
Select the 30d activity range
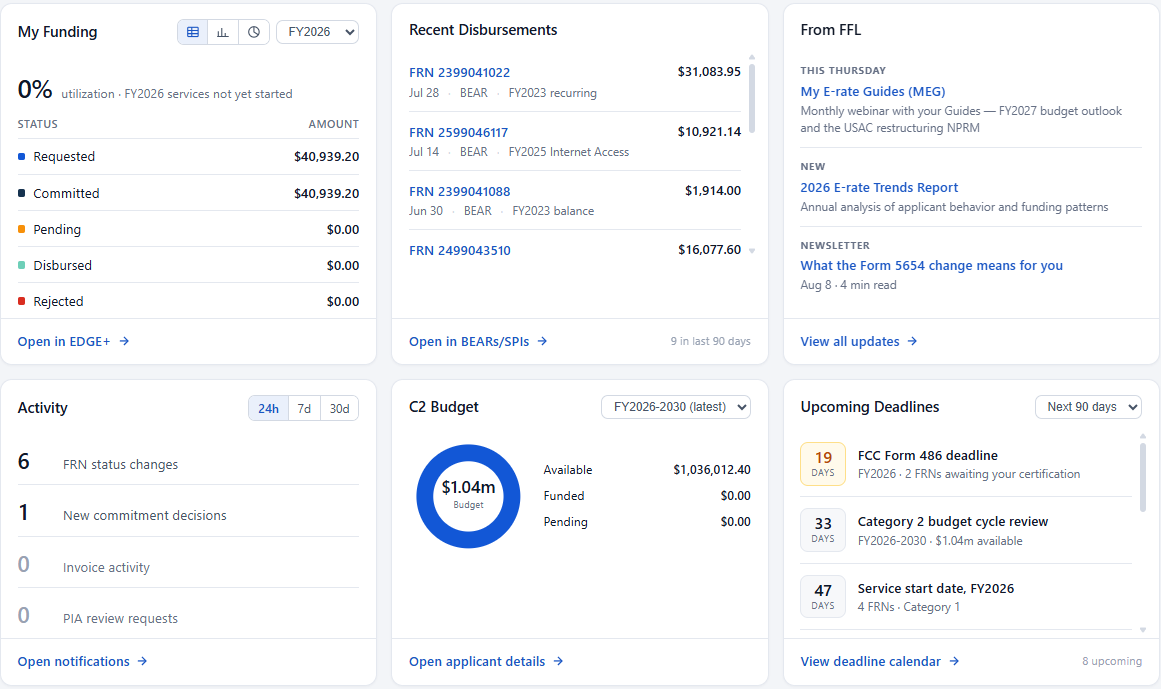340,409
